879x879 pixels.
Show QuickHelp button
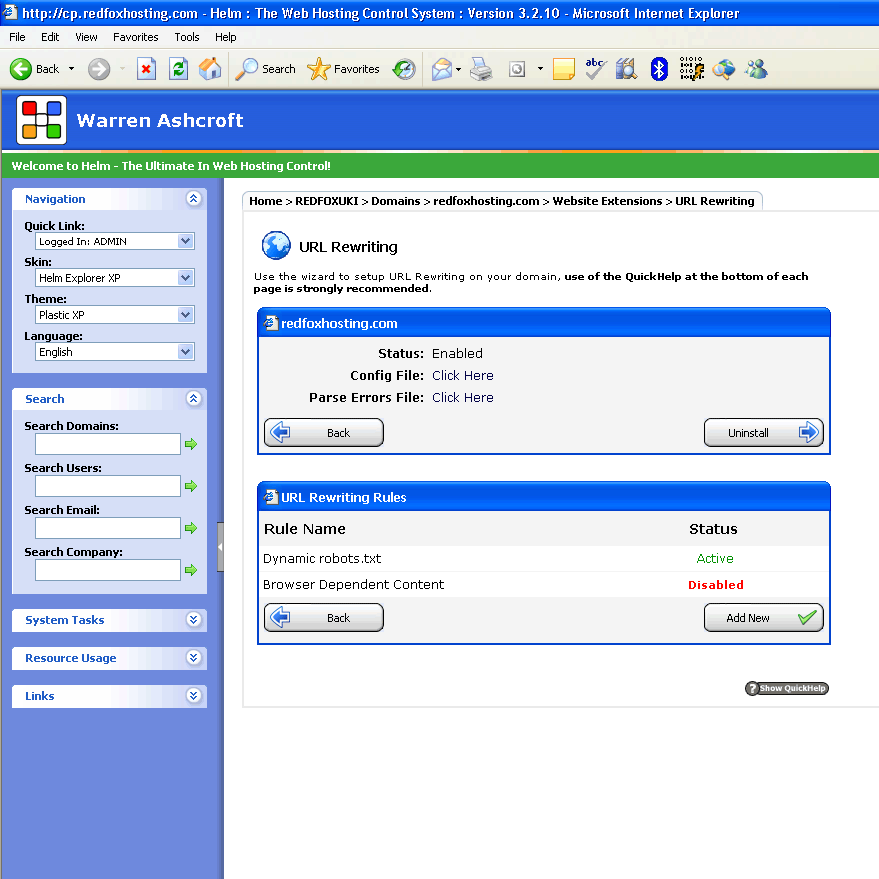pyautogui.click(x=787, y=688)
